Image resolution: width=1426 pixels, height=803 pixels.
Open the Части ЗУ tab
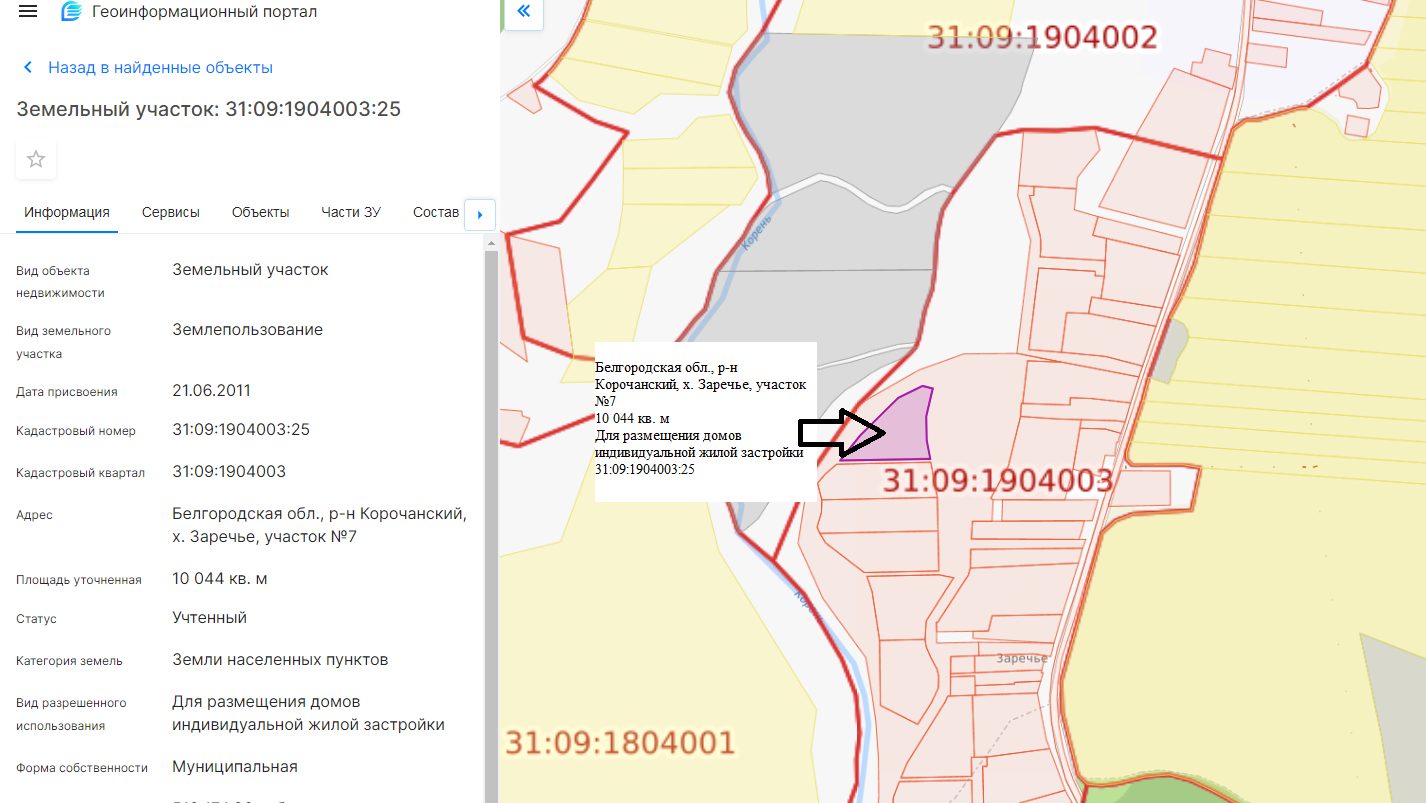(x=351, y=212)
